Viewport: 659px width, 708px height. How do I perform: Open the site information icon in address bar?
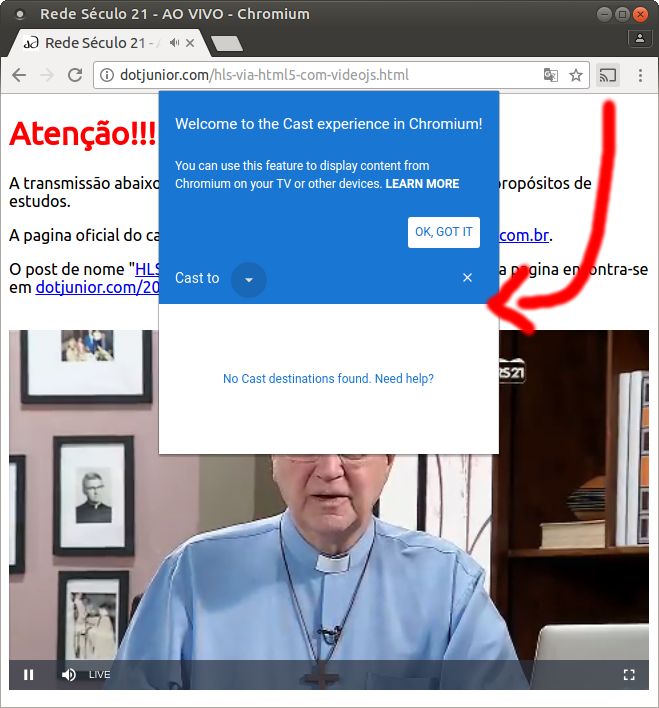pyautogui.click(x=107, y=75)
